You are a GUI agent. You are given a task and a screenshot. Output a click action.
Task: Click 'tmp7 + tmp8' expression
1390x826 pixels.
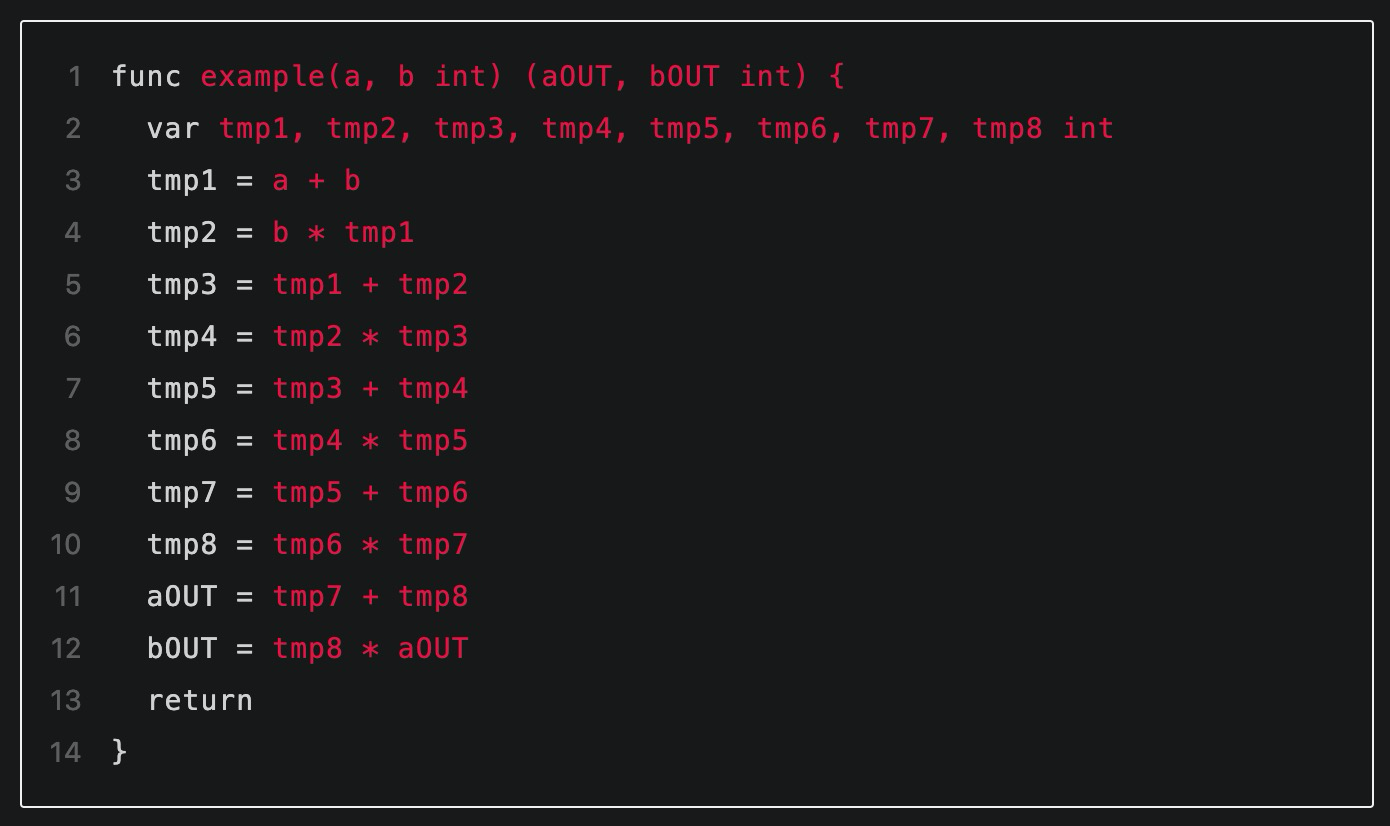point(370,596)
